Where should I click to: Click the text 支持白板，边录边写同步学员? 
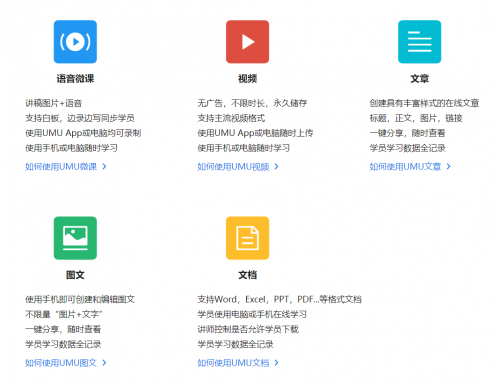[x=80, y=118]
